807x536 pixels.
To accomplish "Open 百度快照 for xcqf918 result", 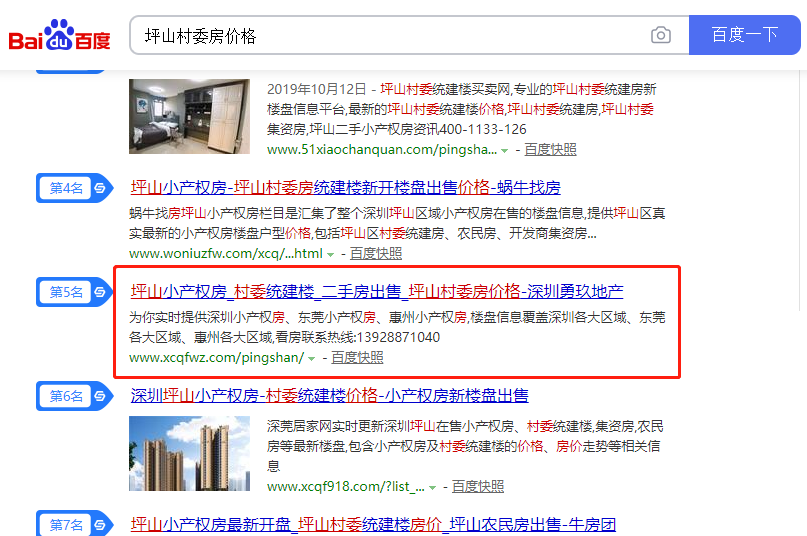I will click(478, 486).
